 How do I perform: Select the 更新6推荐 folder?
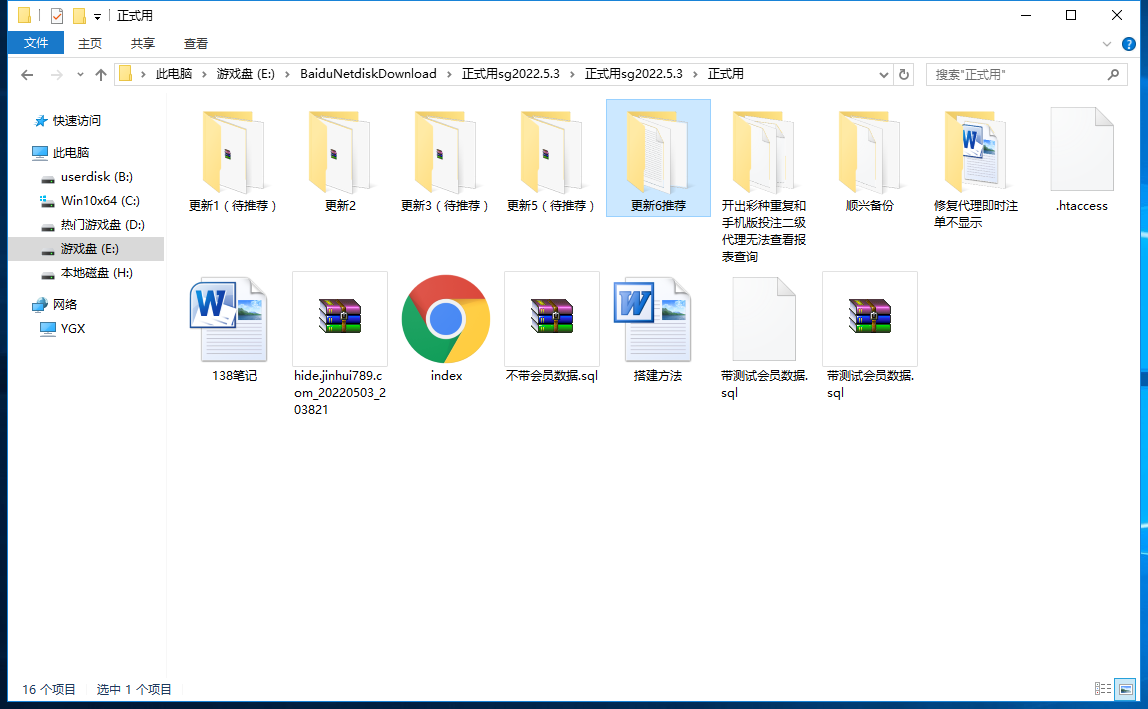tap(658, 157)
